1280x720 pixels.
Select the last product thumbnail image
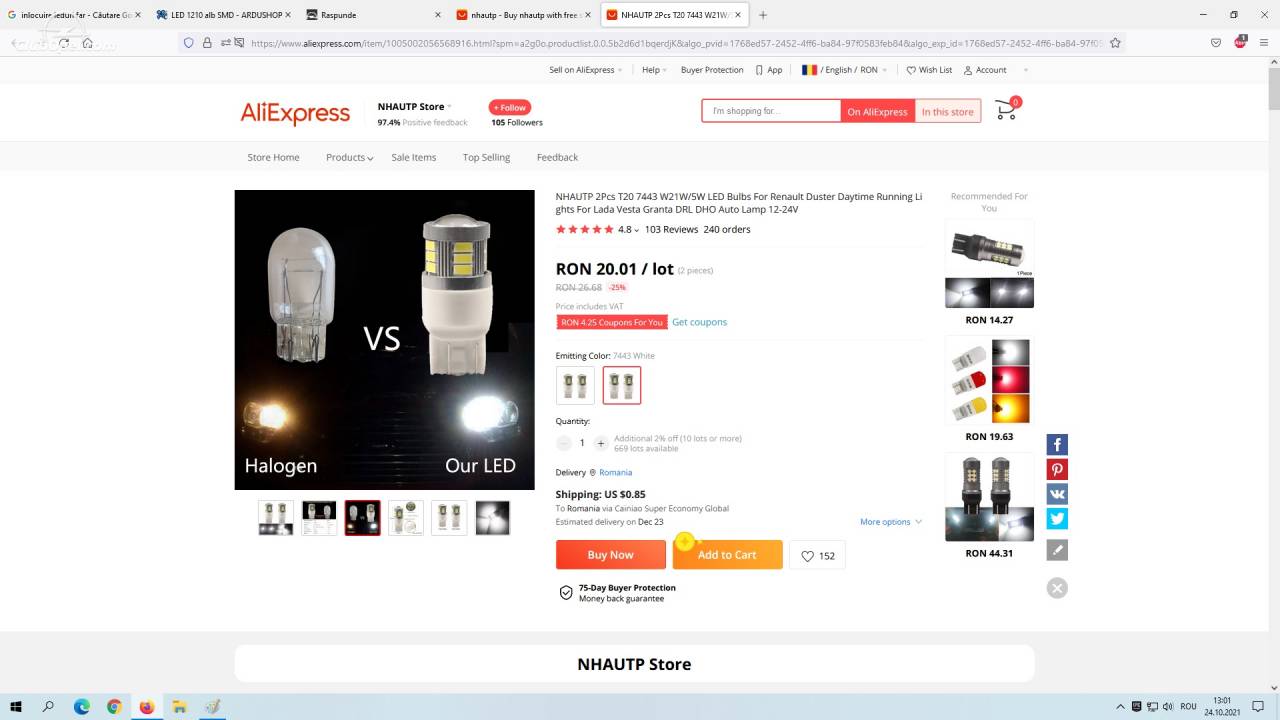492,518
